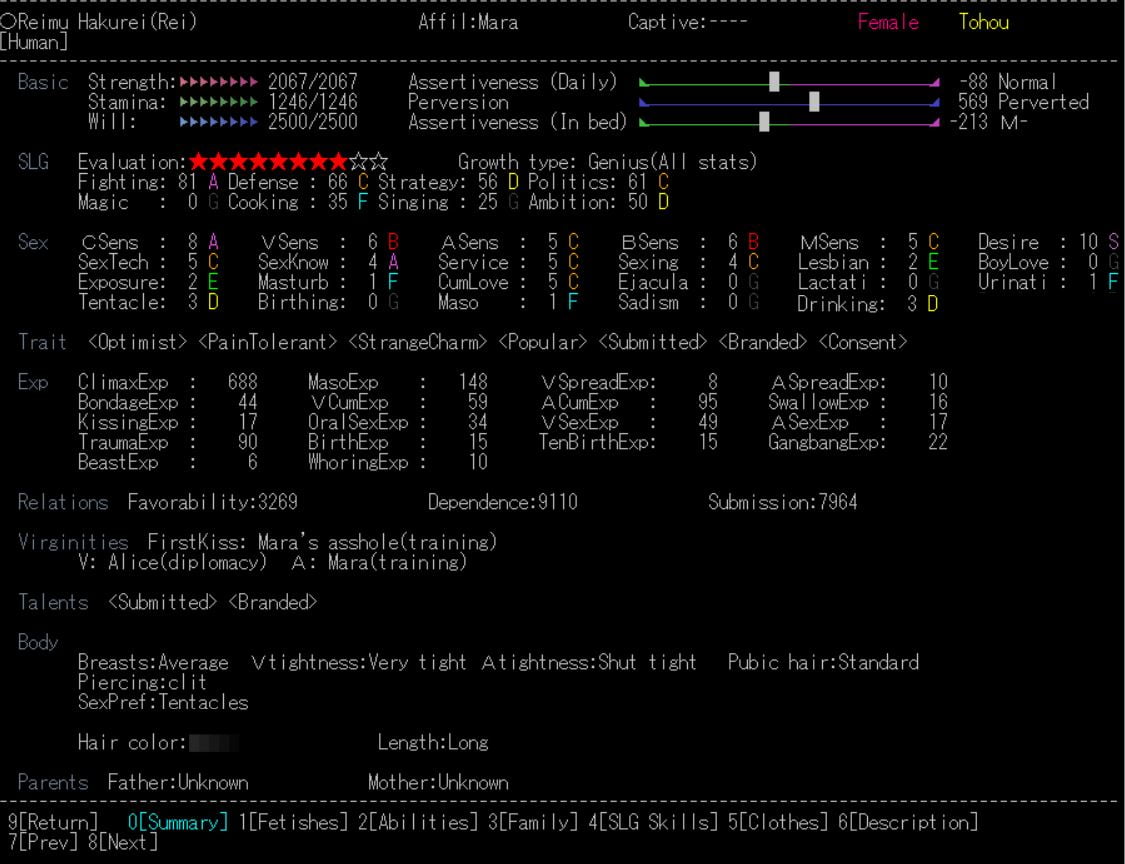Open the 2[Abilities] tab

point(418,823)
